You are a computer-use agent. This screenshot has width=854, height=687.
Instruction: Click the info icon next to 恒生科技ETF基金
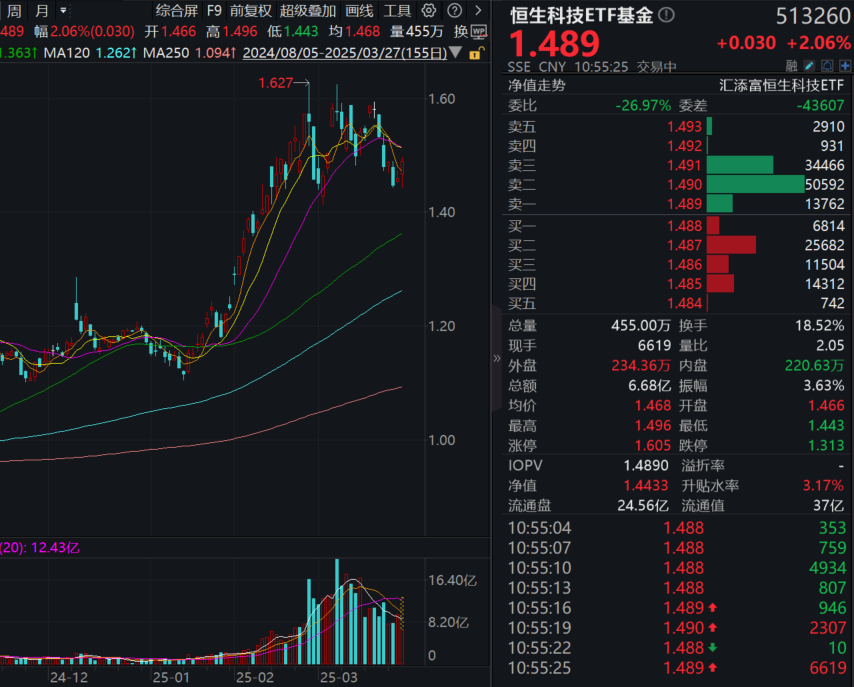[x=665, y=15]
